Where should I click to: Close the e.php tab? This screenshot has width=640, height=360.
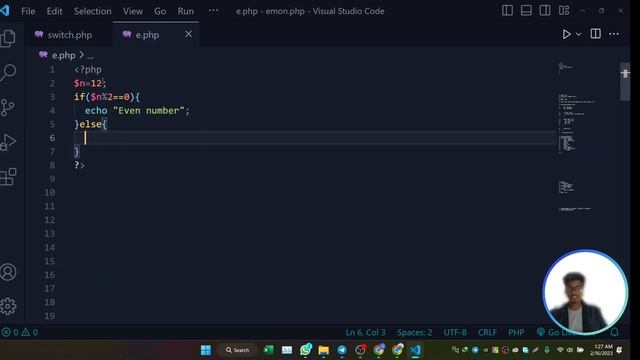point(188,34)
